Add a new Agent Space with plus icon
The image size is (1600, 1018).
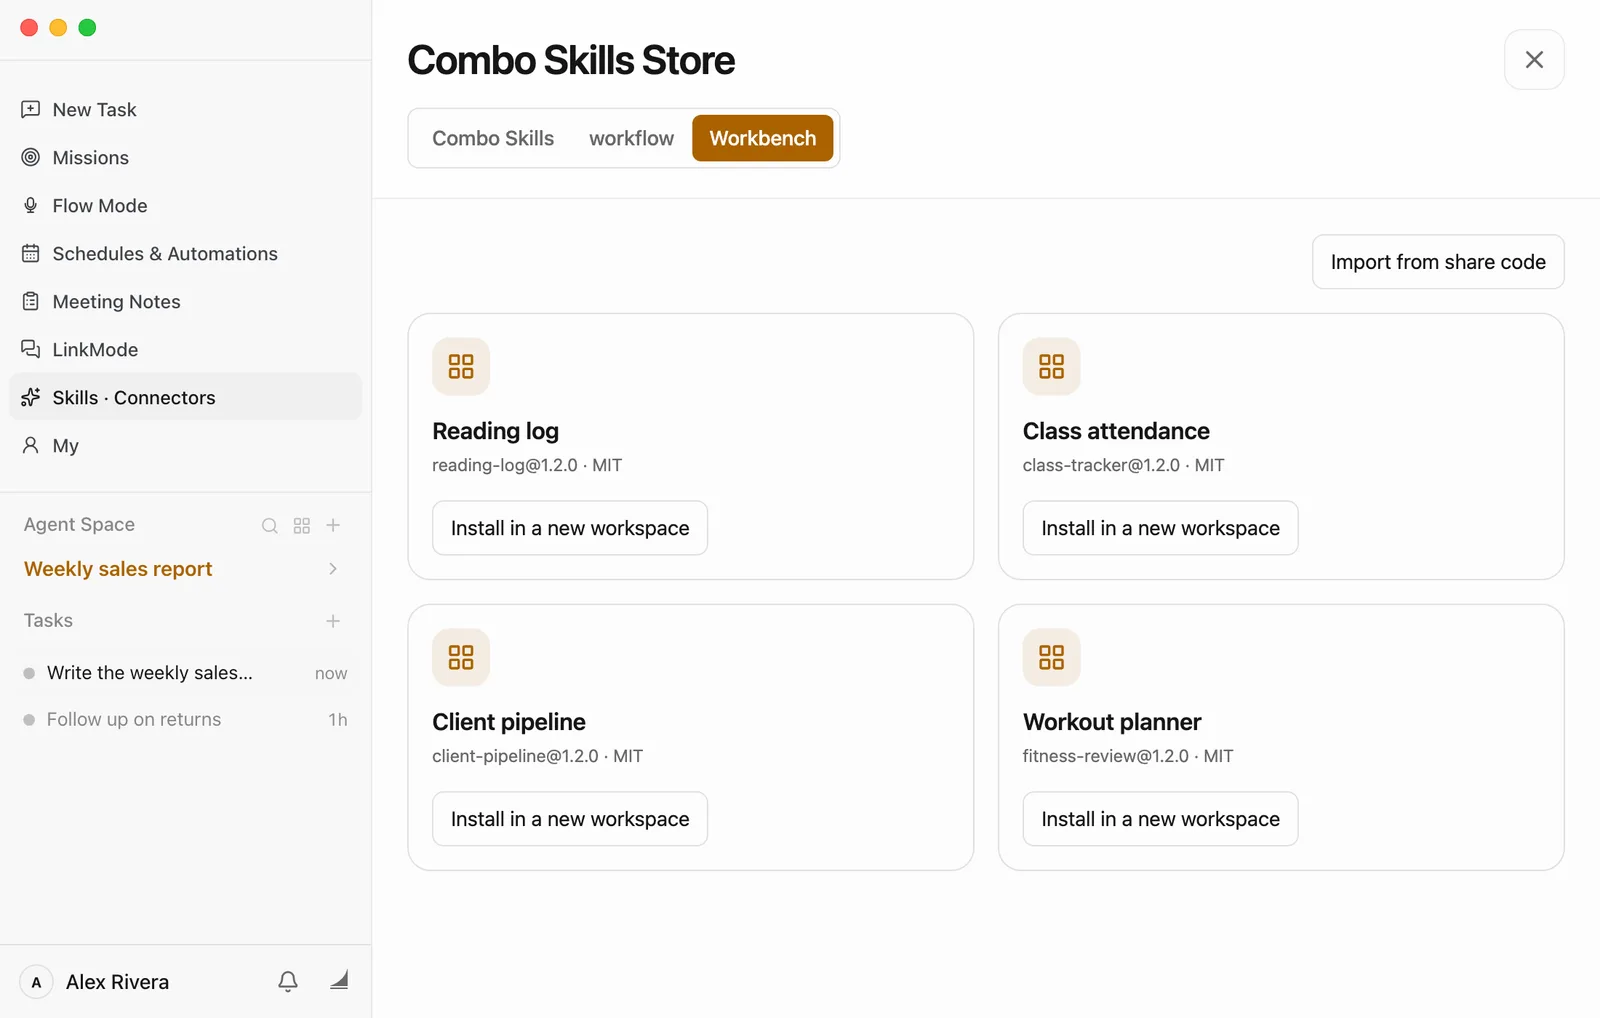pos(334,525)
